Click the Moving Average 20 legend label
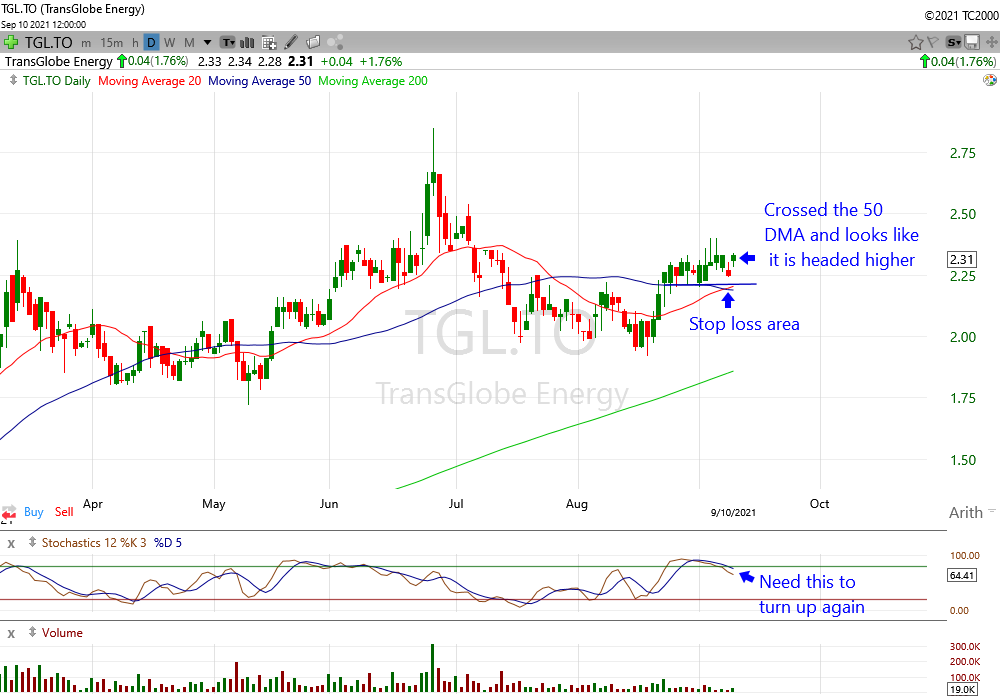Image resolution: width=1000 pixels, height=700 pixels. [149, 81]
